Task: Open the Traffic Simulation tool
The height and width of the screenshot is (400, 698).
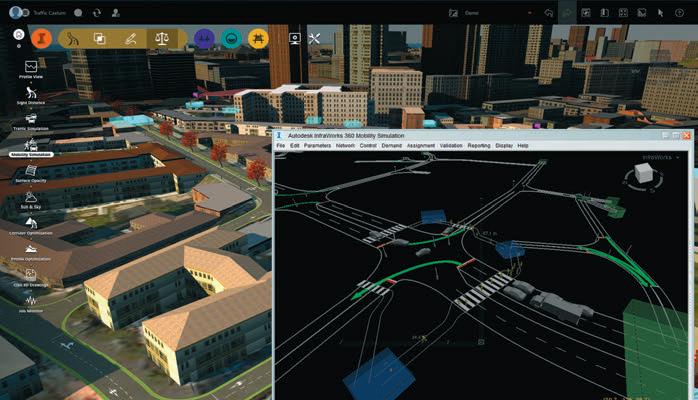Action: [x=31, y=121]
